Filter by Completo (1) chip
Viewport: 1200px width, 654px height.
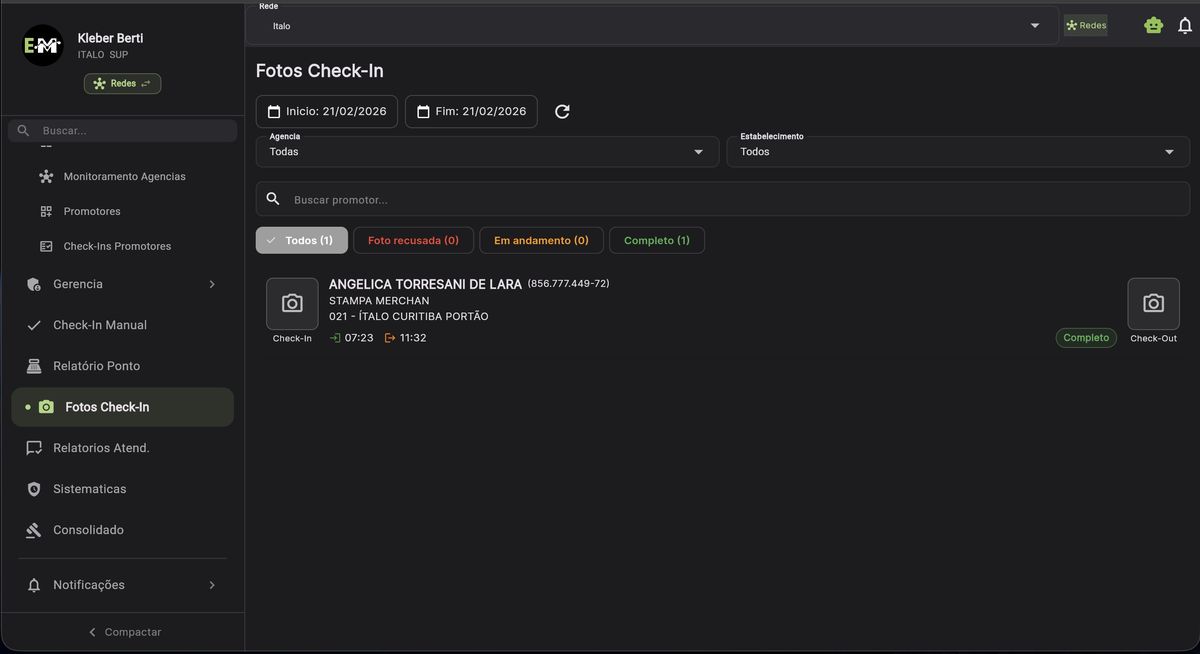point(656,240)
